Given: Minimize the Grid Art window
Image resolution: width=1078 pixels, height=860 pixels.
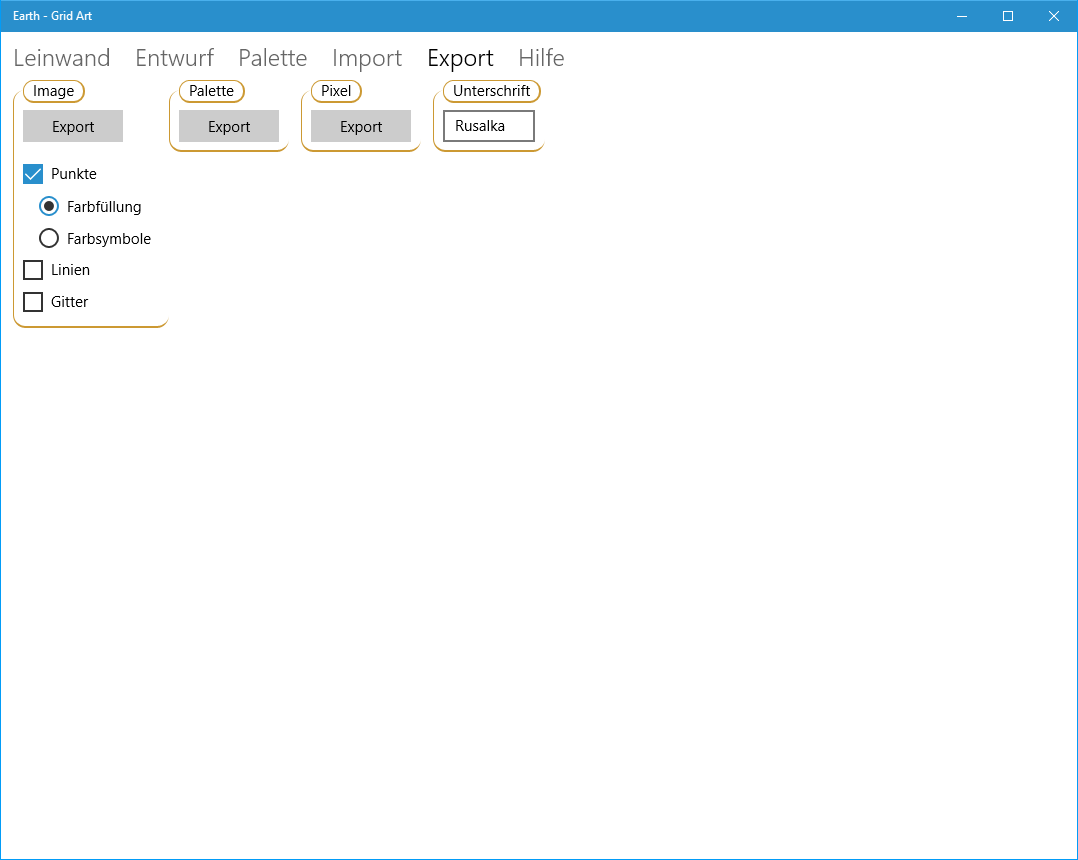Looking at the screenshot, I should (962, 16).
